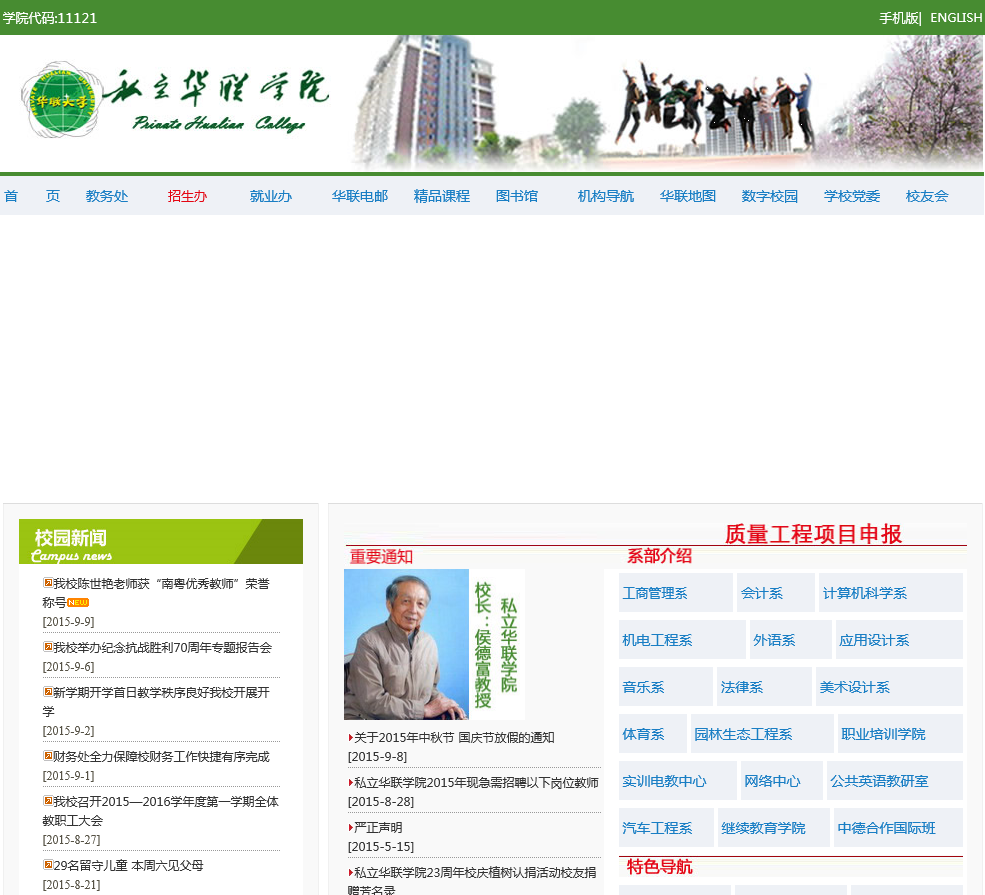The image size is (985, 895).
Task: Open 教务处 in the navigation bar
Action: pyautogui.click(x=107, y=196)
